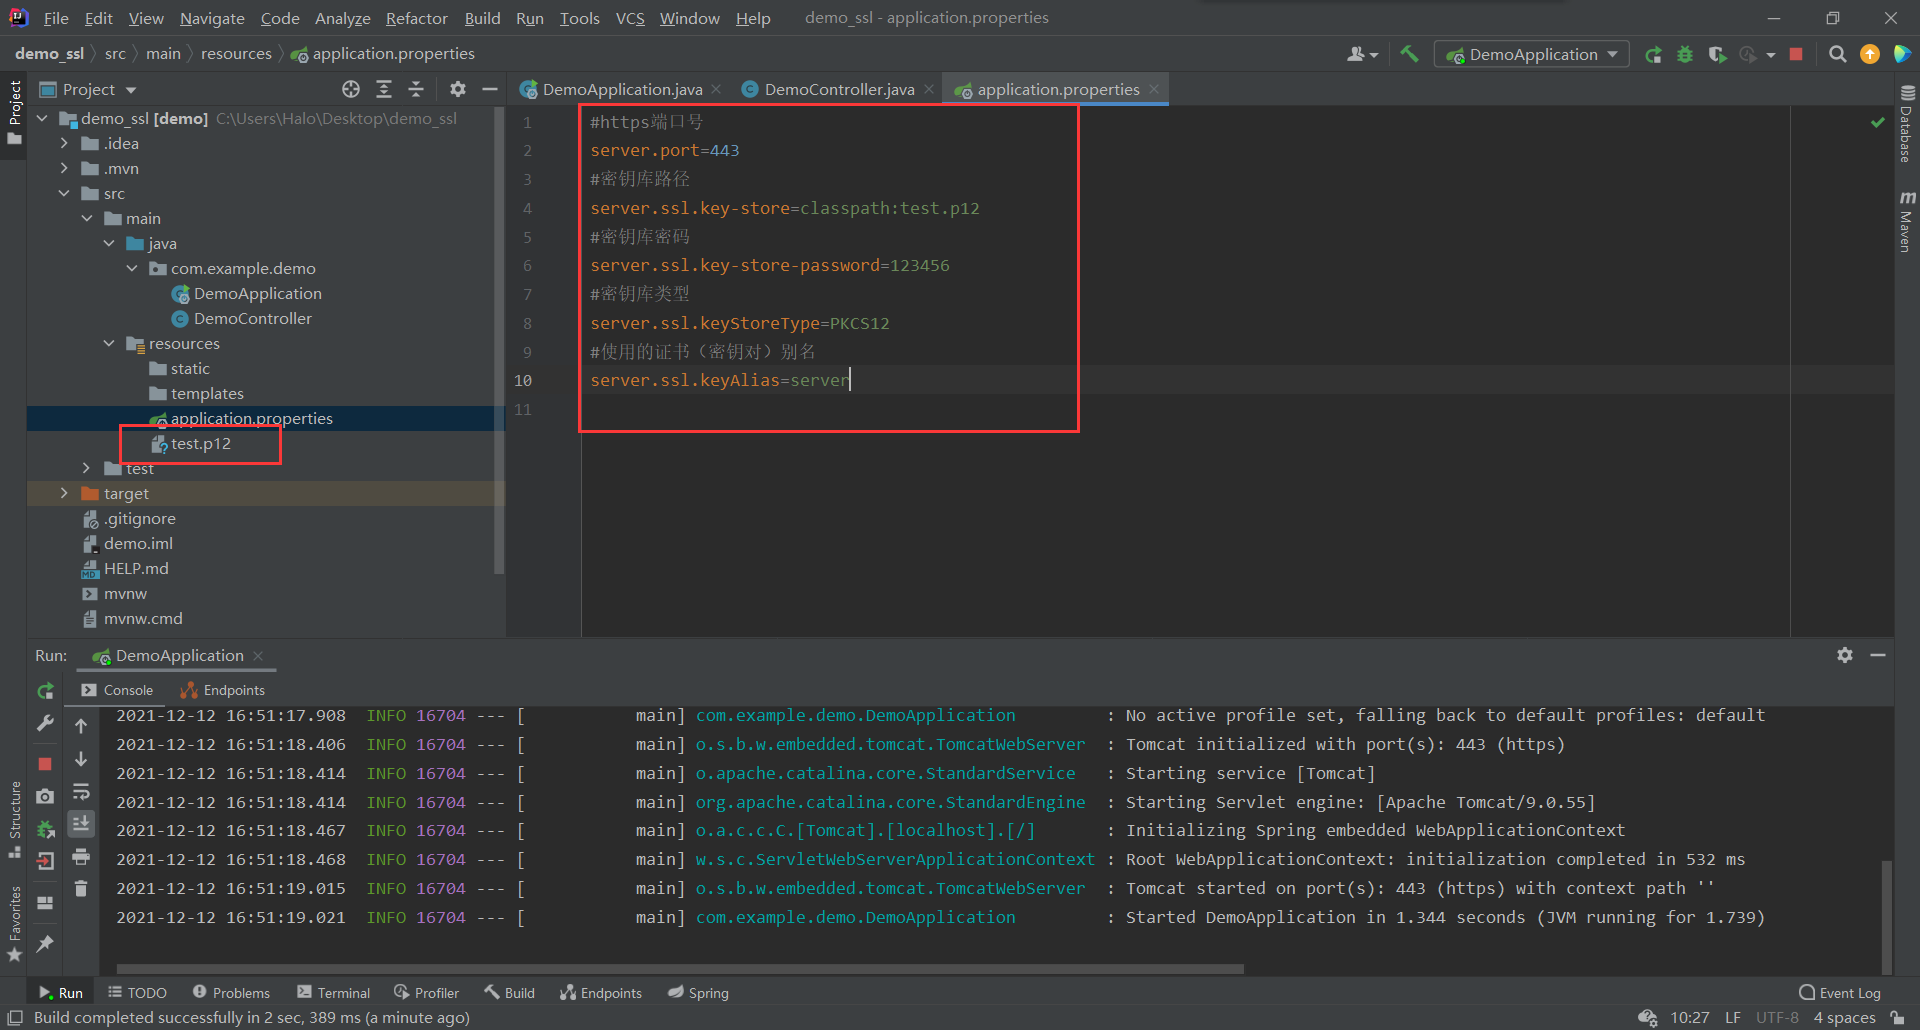Viewport: 1920px width, 1030px height.
Task: Open Project panel settings gear
Action: tap(458, 89)
